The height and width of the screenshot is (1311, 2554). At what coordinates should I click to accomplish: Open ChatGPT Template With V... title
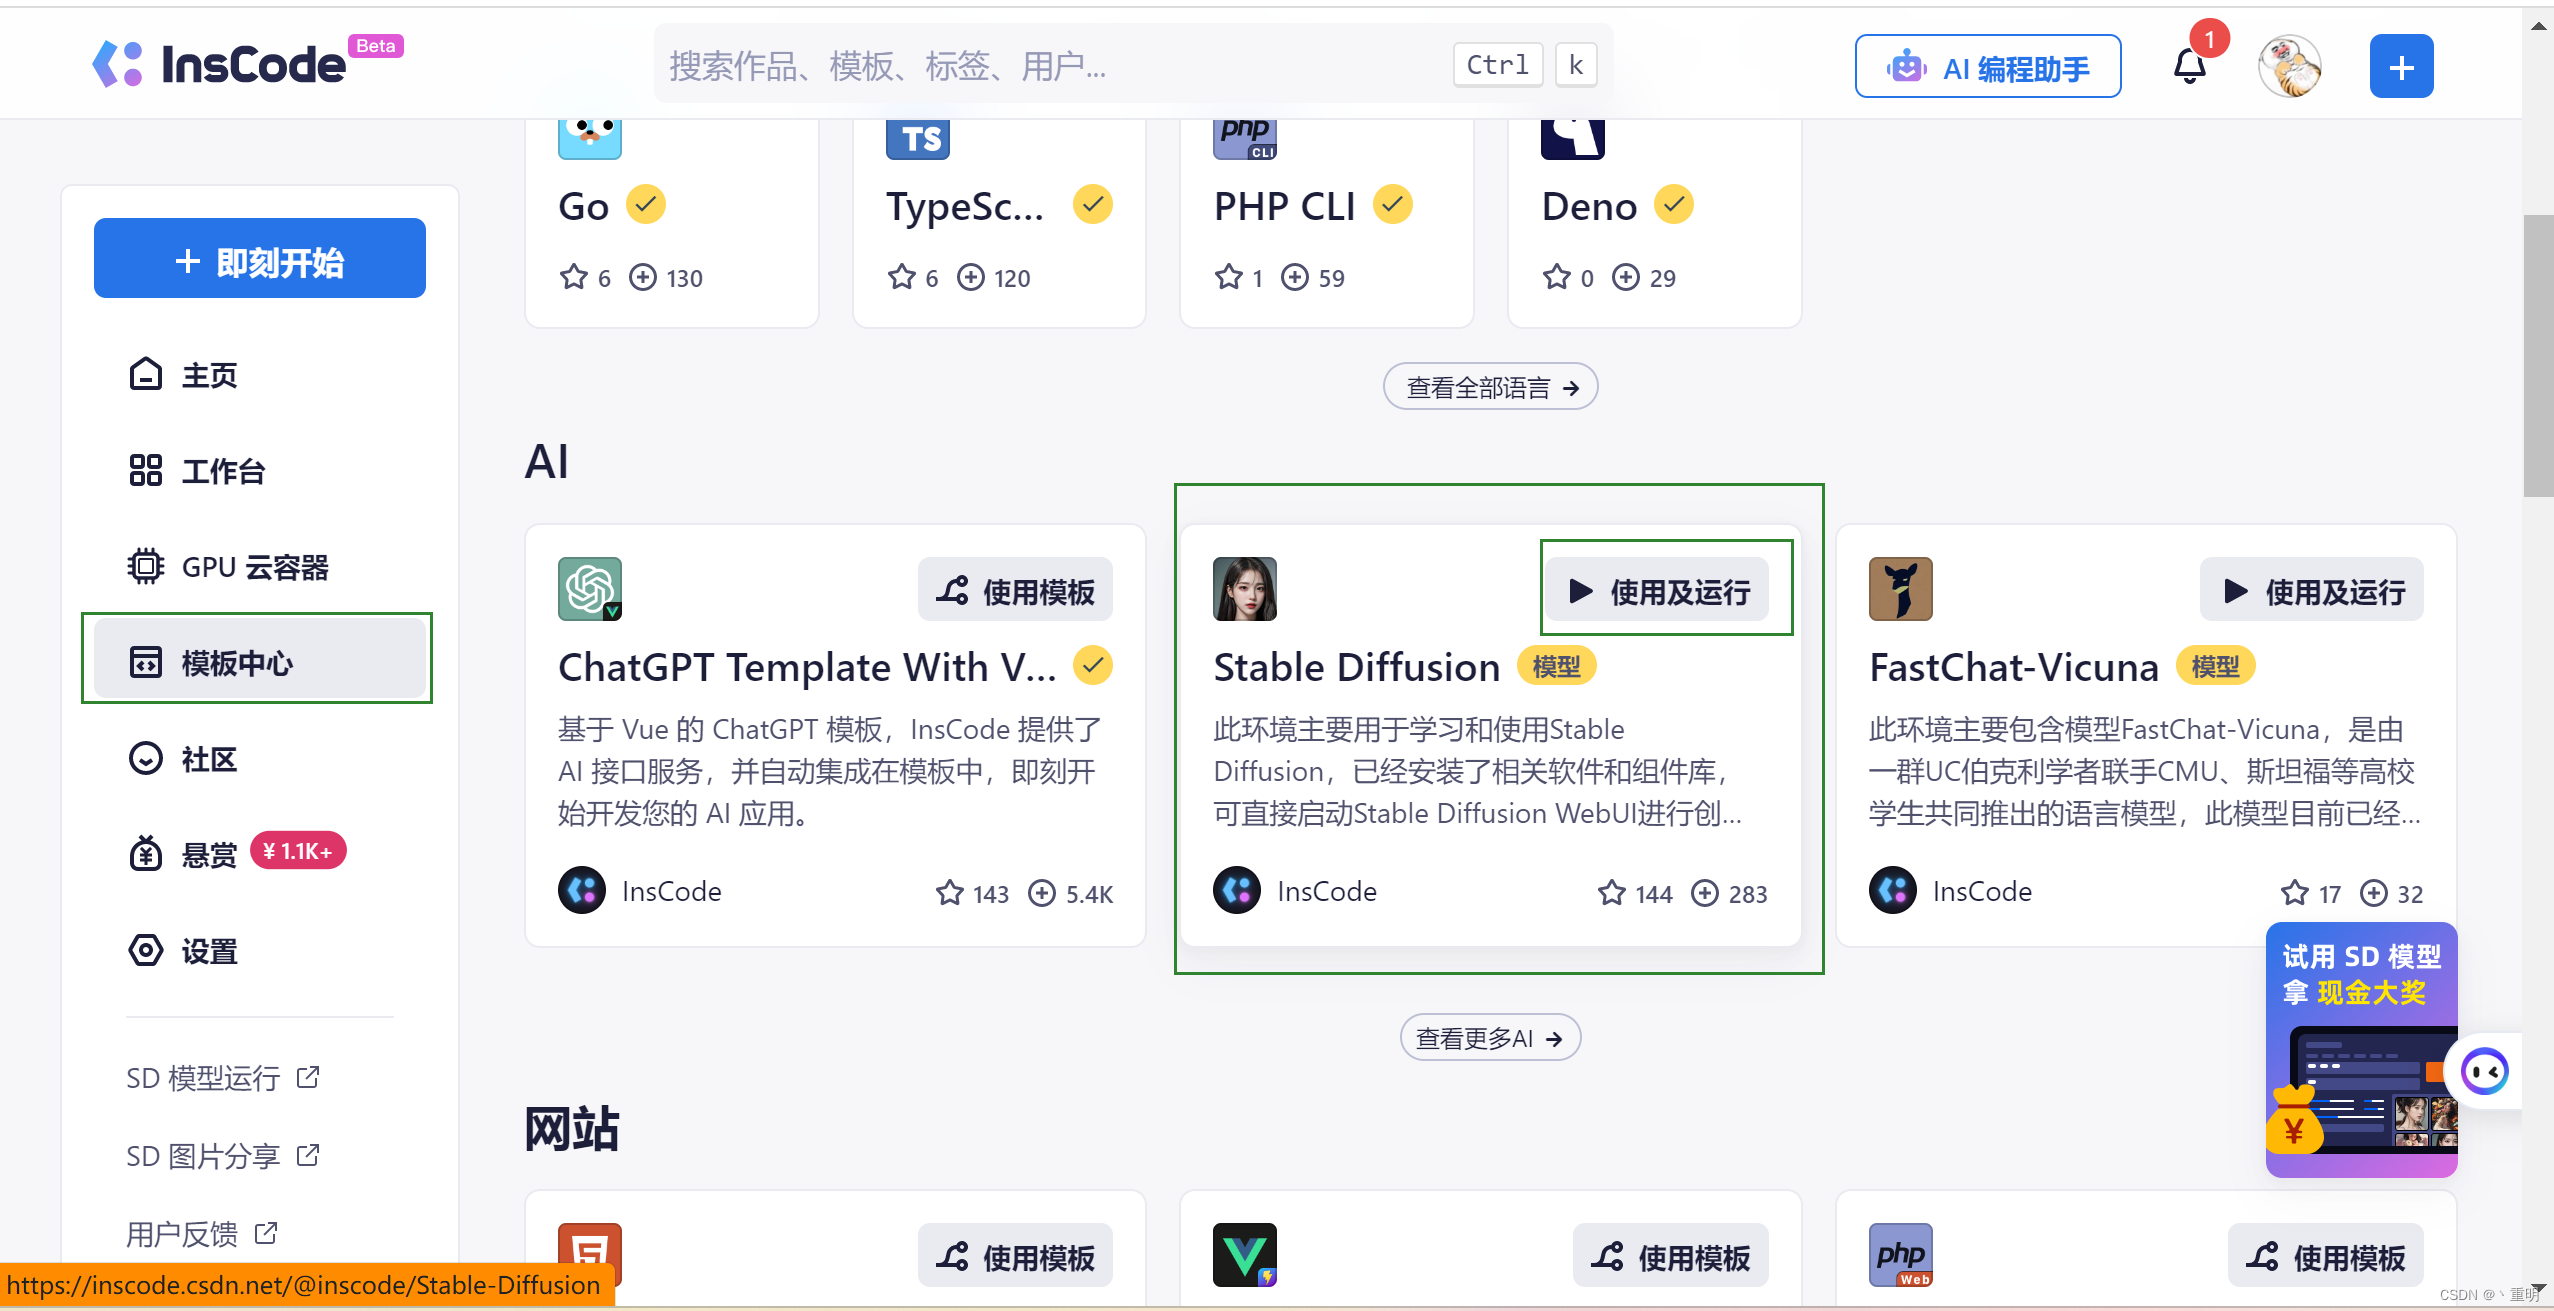click(x=807, y=667)
